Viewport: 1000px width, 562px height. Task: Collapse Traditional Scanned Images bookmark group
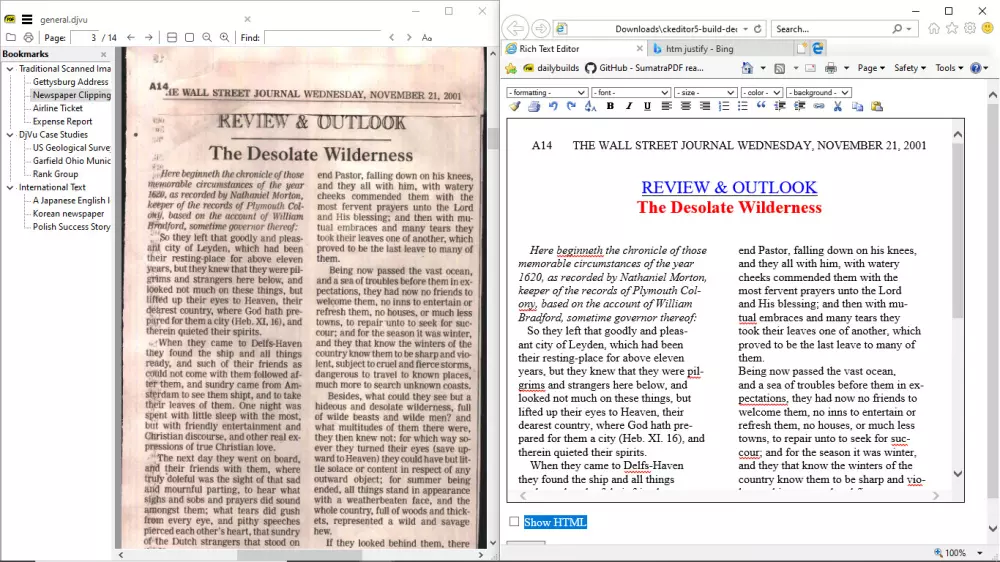click(10, 69)
